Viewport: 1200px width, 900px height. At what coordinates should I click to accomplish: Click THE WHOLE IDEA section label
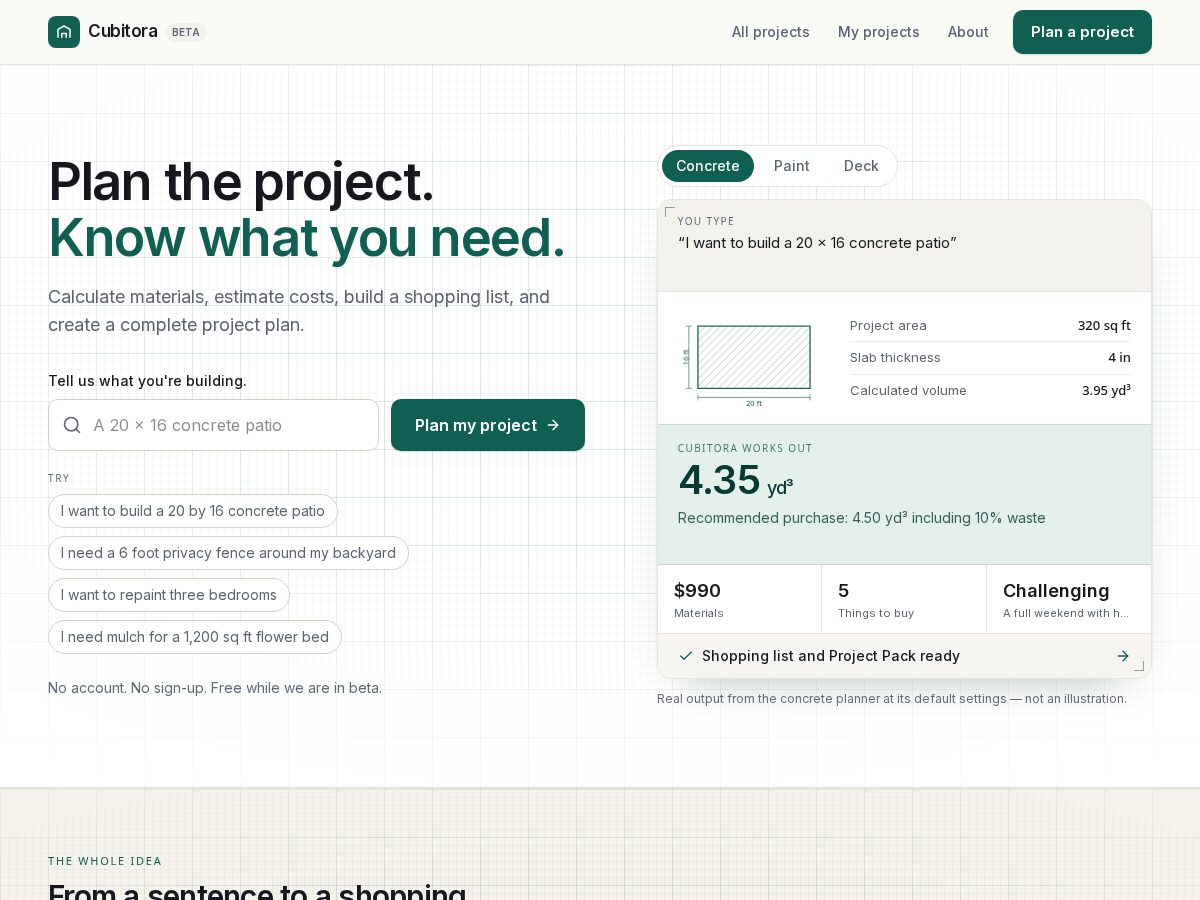[x=105, y=861]
